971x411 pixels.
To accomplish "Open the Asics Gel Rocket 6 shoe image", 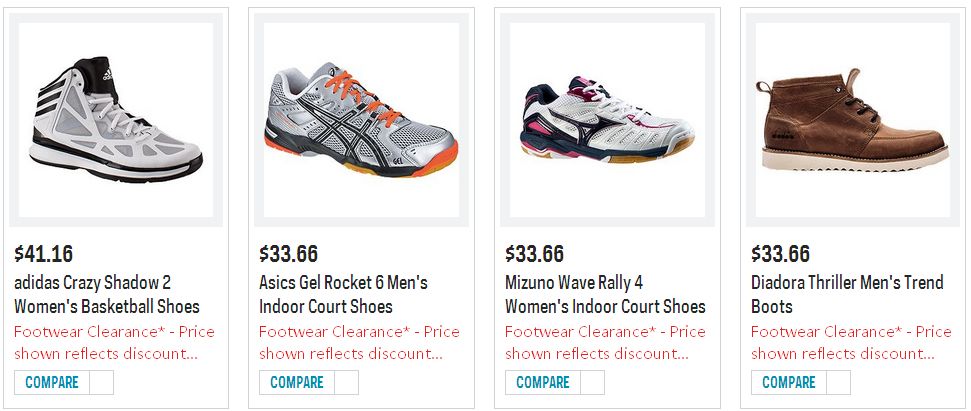I will [361, 119].
